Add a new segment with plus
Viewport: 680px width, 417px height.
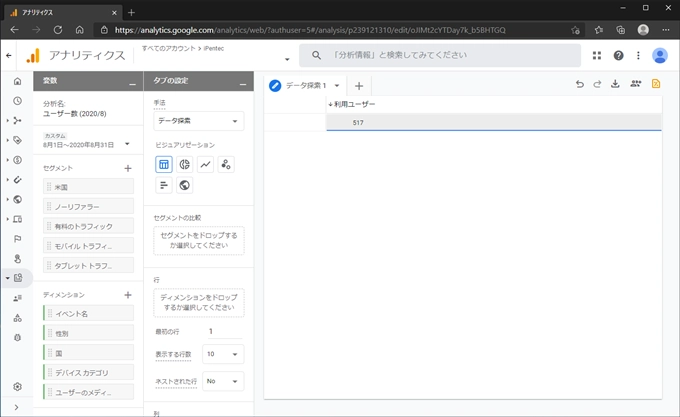128,168
